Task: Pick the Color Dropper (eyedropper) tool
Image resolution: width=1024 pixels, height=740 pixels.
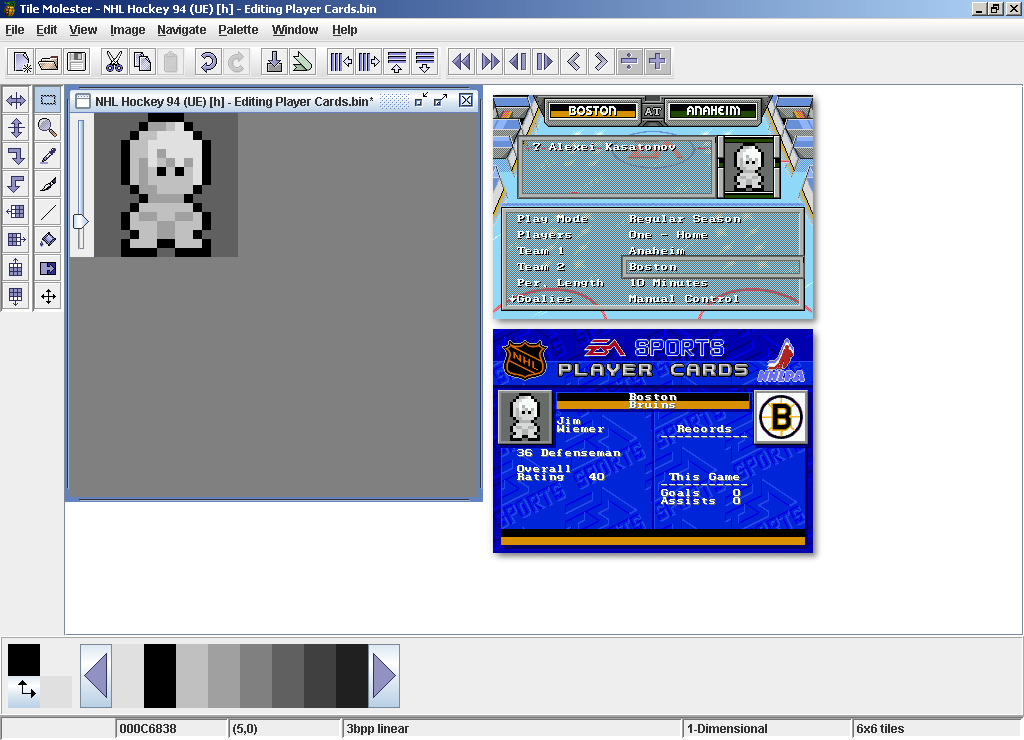Action: click(x=47, y=155)
